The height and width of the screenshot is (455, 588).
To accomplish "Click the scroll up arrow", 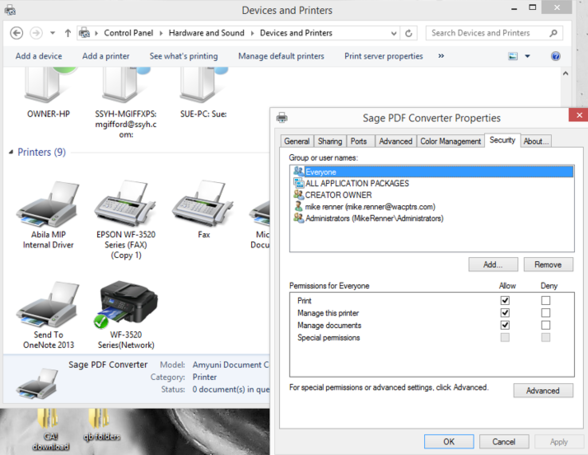I will click(566, 74).
